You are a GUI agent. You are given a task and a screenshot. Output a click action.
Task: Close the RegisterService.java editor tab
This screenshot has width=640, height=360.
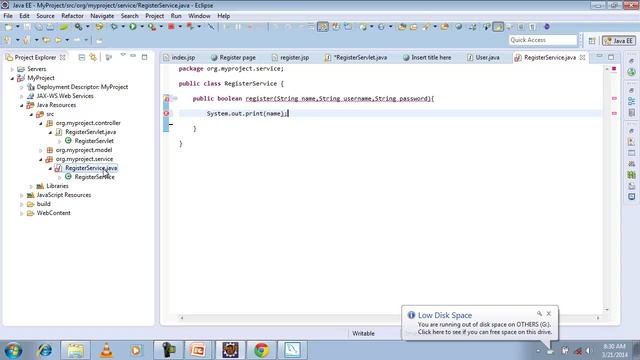(582, 58)
